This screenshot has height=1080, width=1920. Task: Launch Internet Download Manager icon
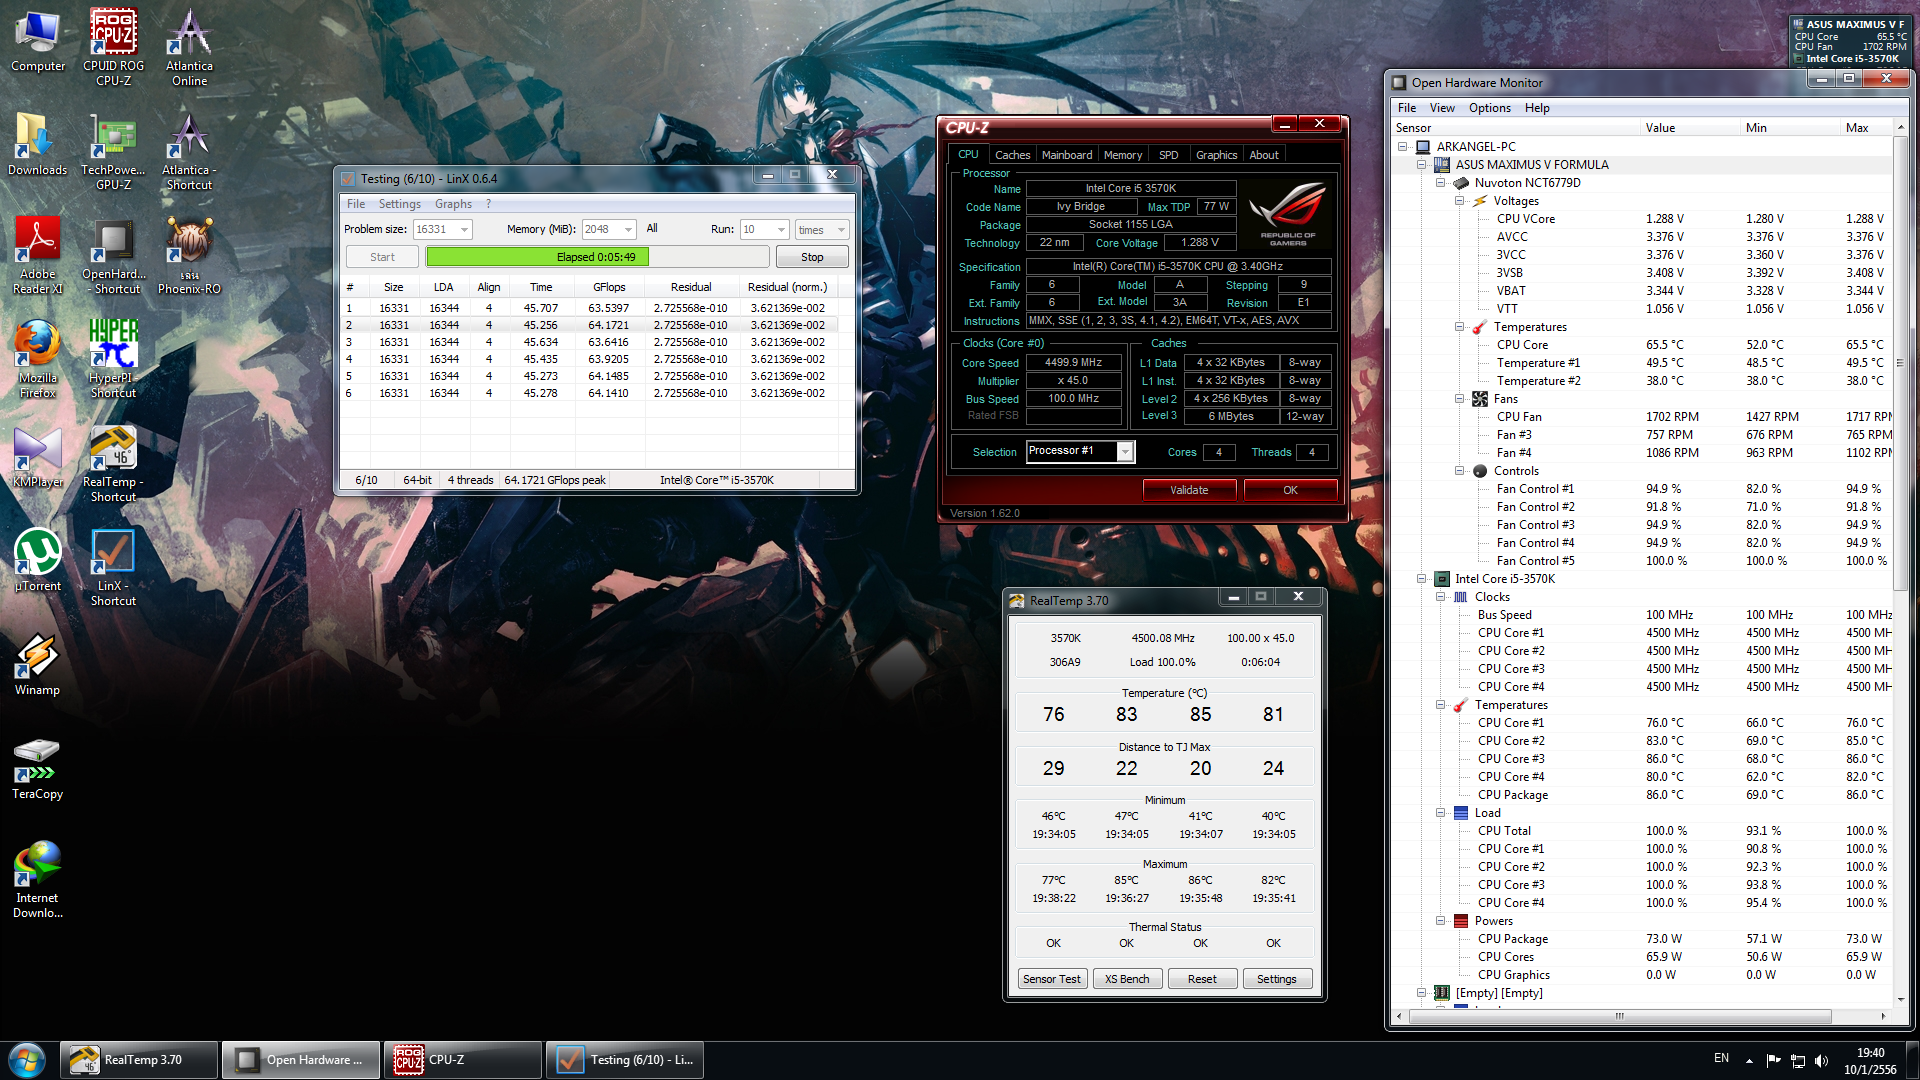38,879
